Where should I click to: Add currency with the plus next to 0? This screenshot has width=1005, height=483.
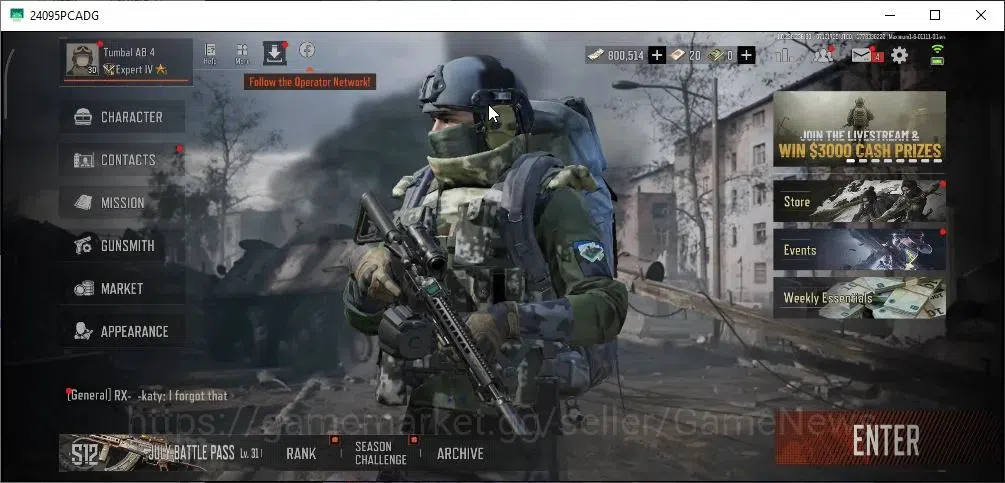click(746, 56)
